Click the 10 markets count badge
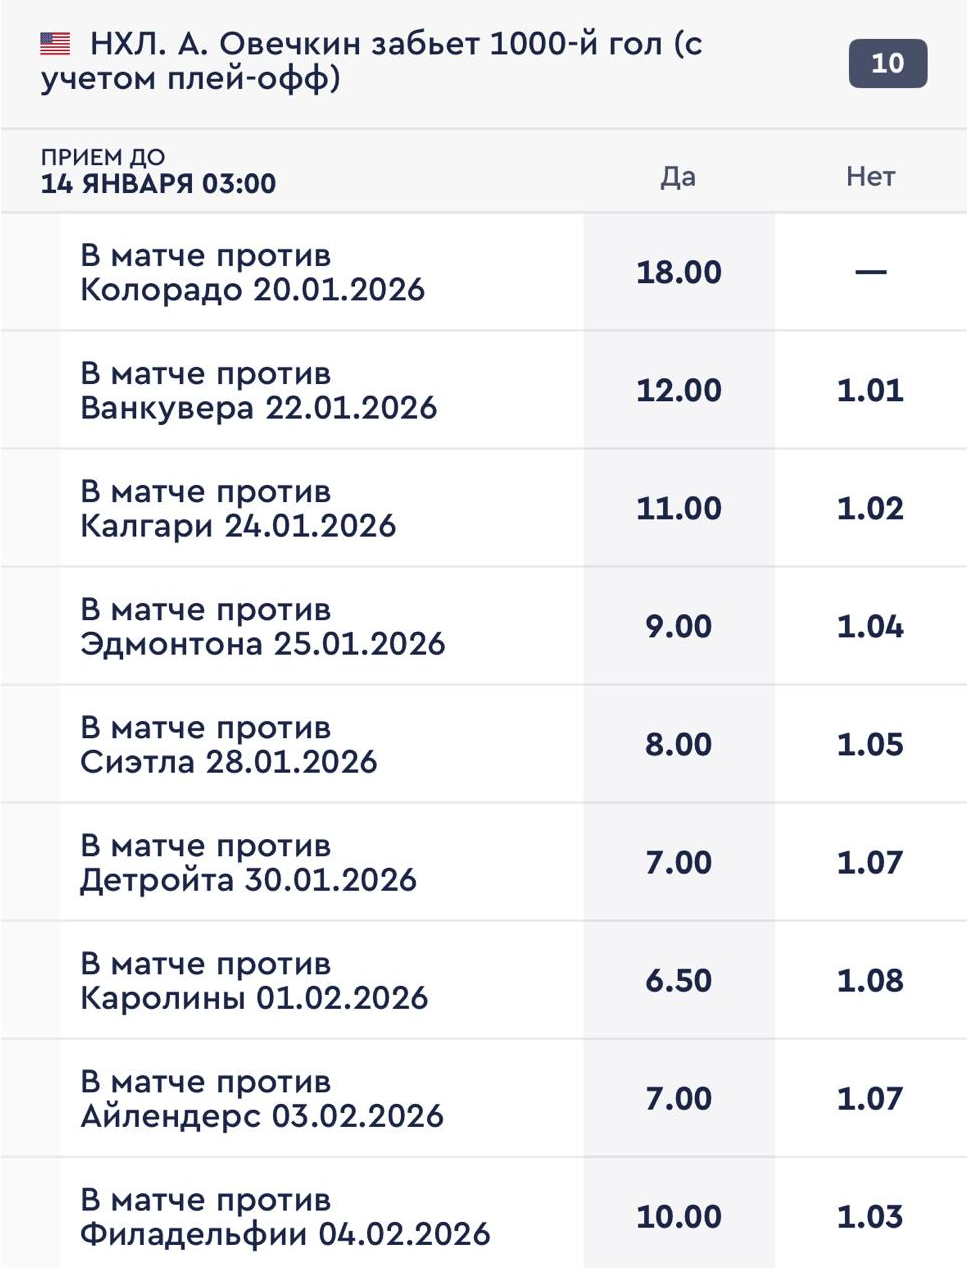 887,63
